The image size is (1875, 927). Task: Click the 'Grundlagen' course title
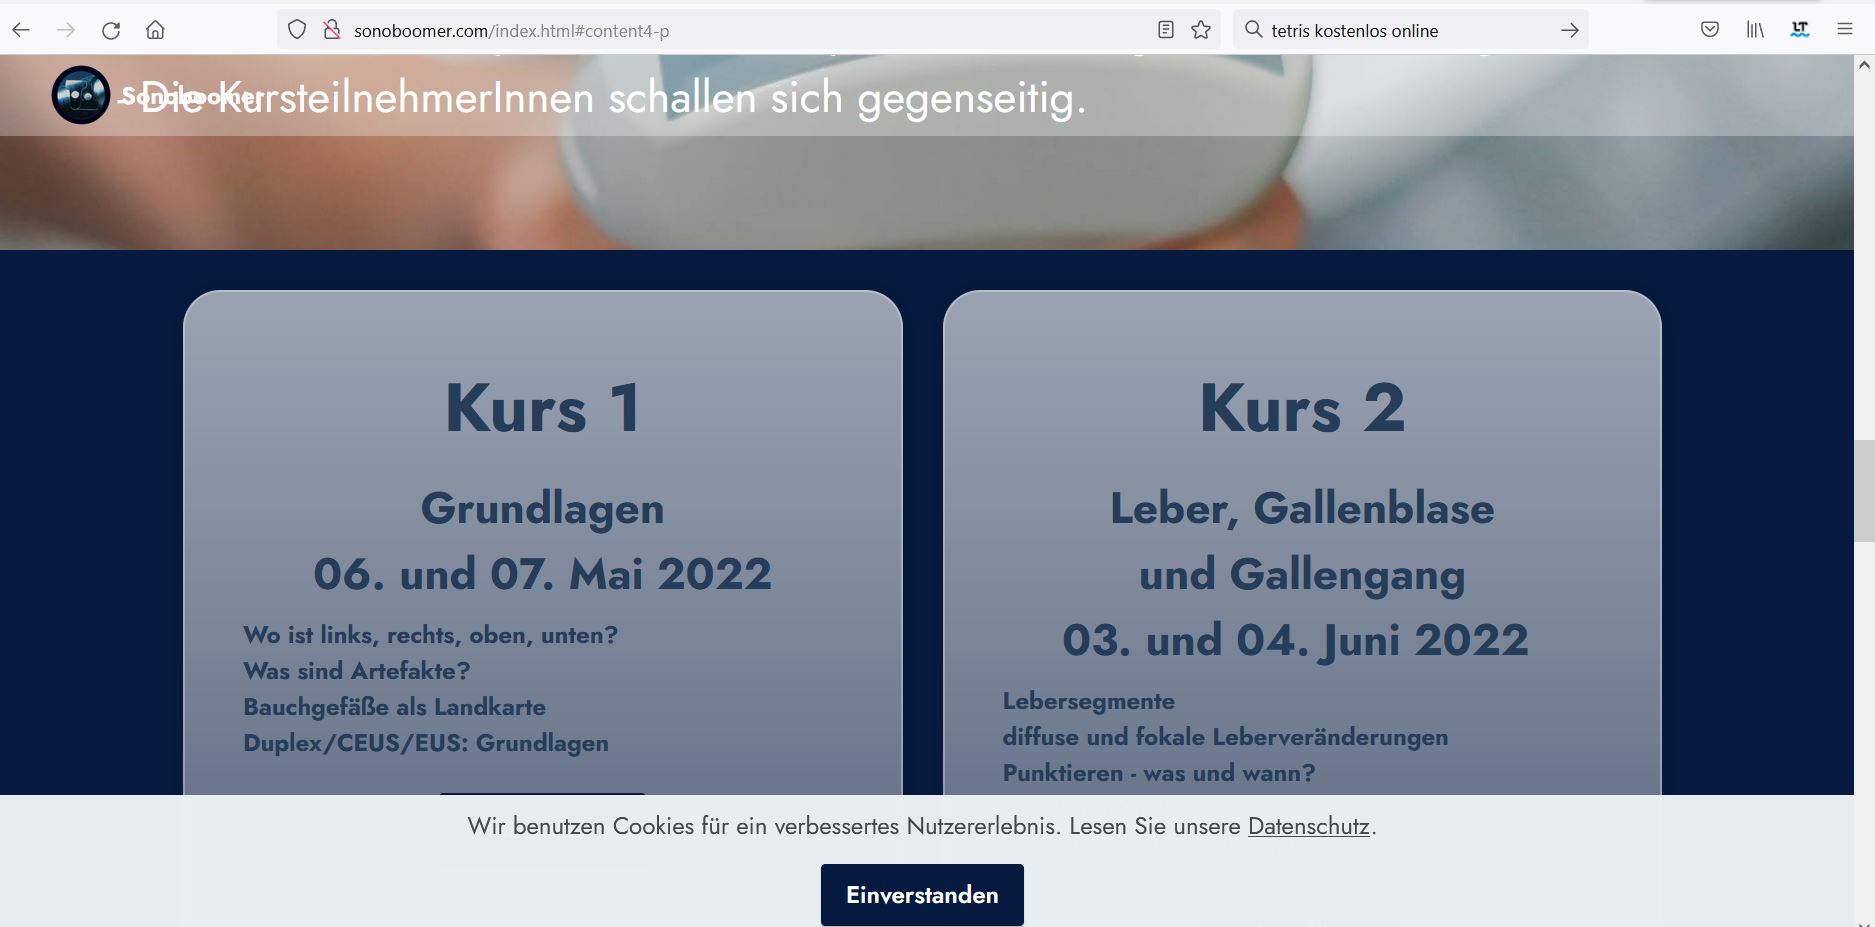point(543,510)
